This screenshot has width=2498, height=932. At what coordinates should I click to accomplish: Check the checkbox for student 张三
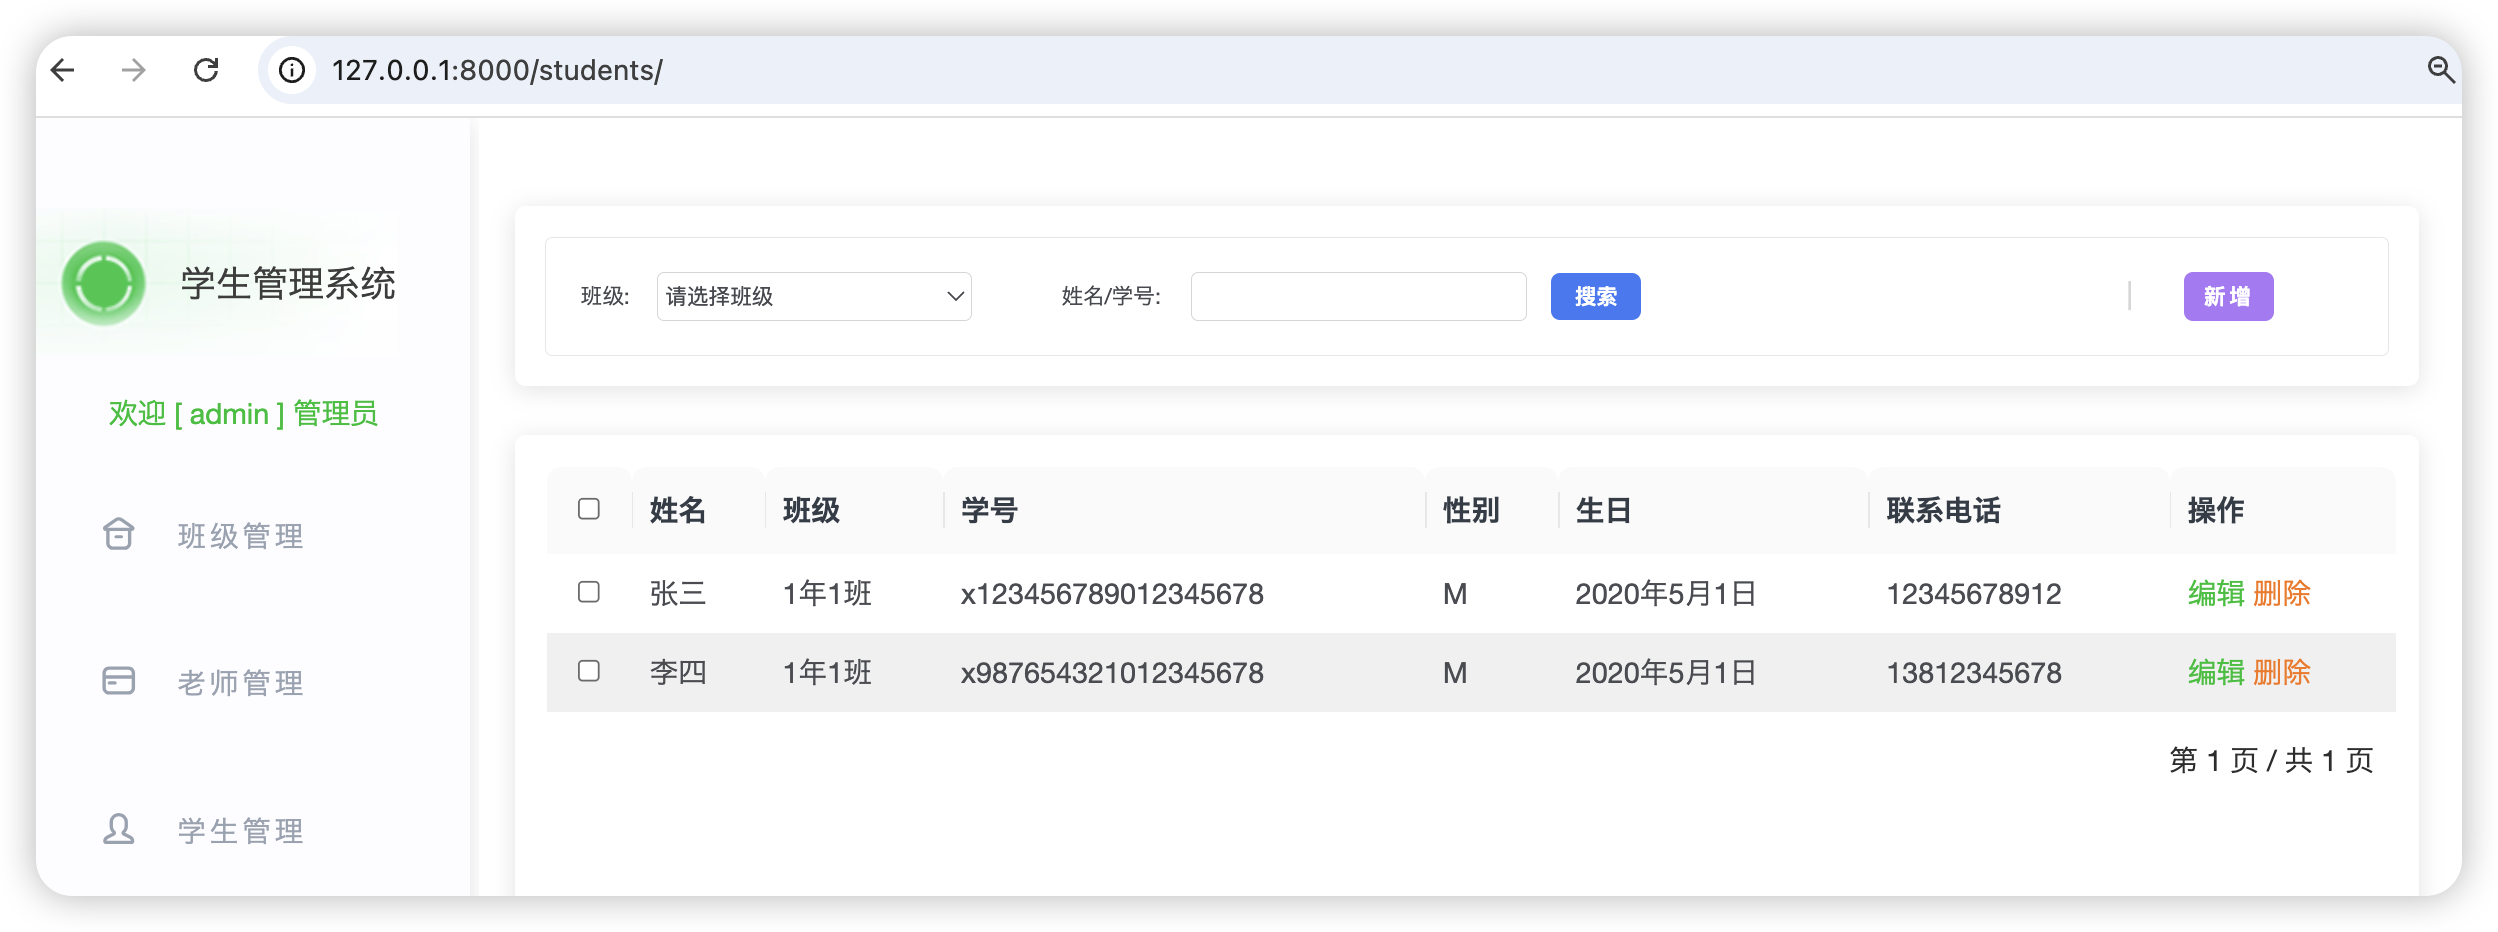[589, 592]
